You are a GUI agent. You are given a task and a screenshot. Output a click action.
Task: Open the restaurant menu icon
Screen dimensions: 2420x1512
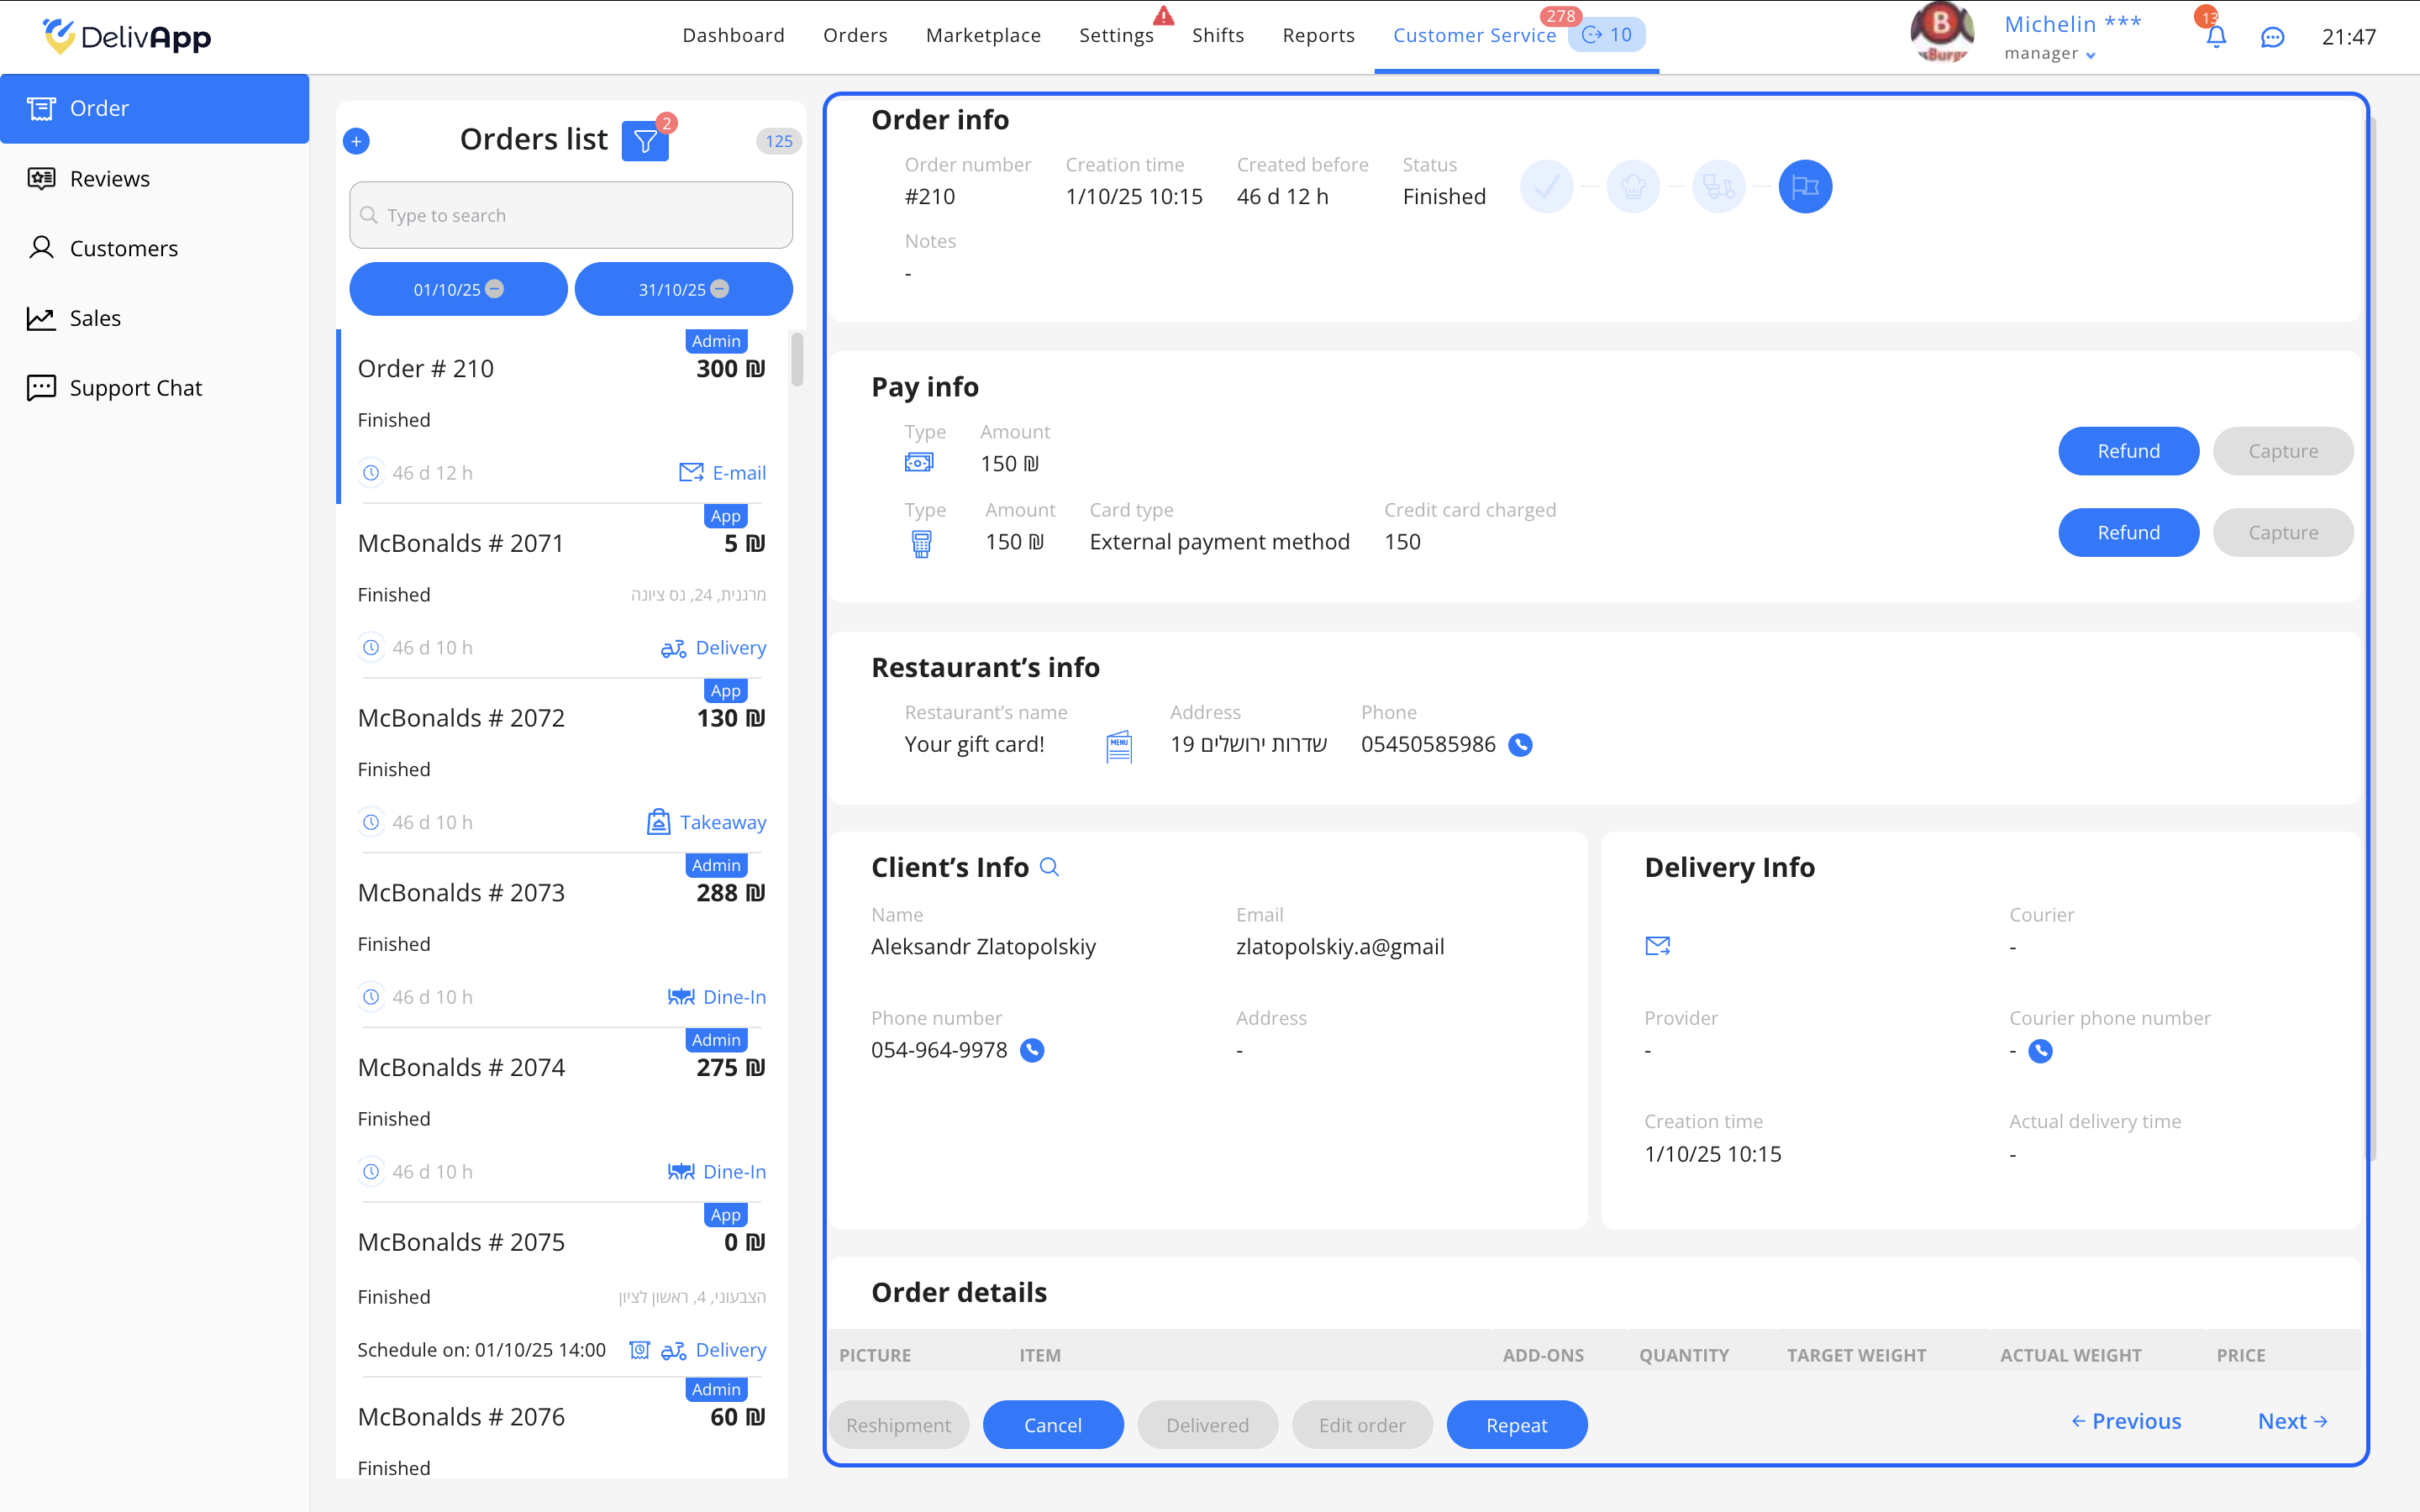pyautogui.click(x=1119, y=746)
